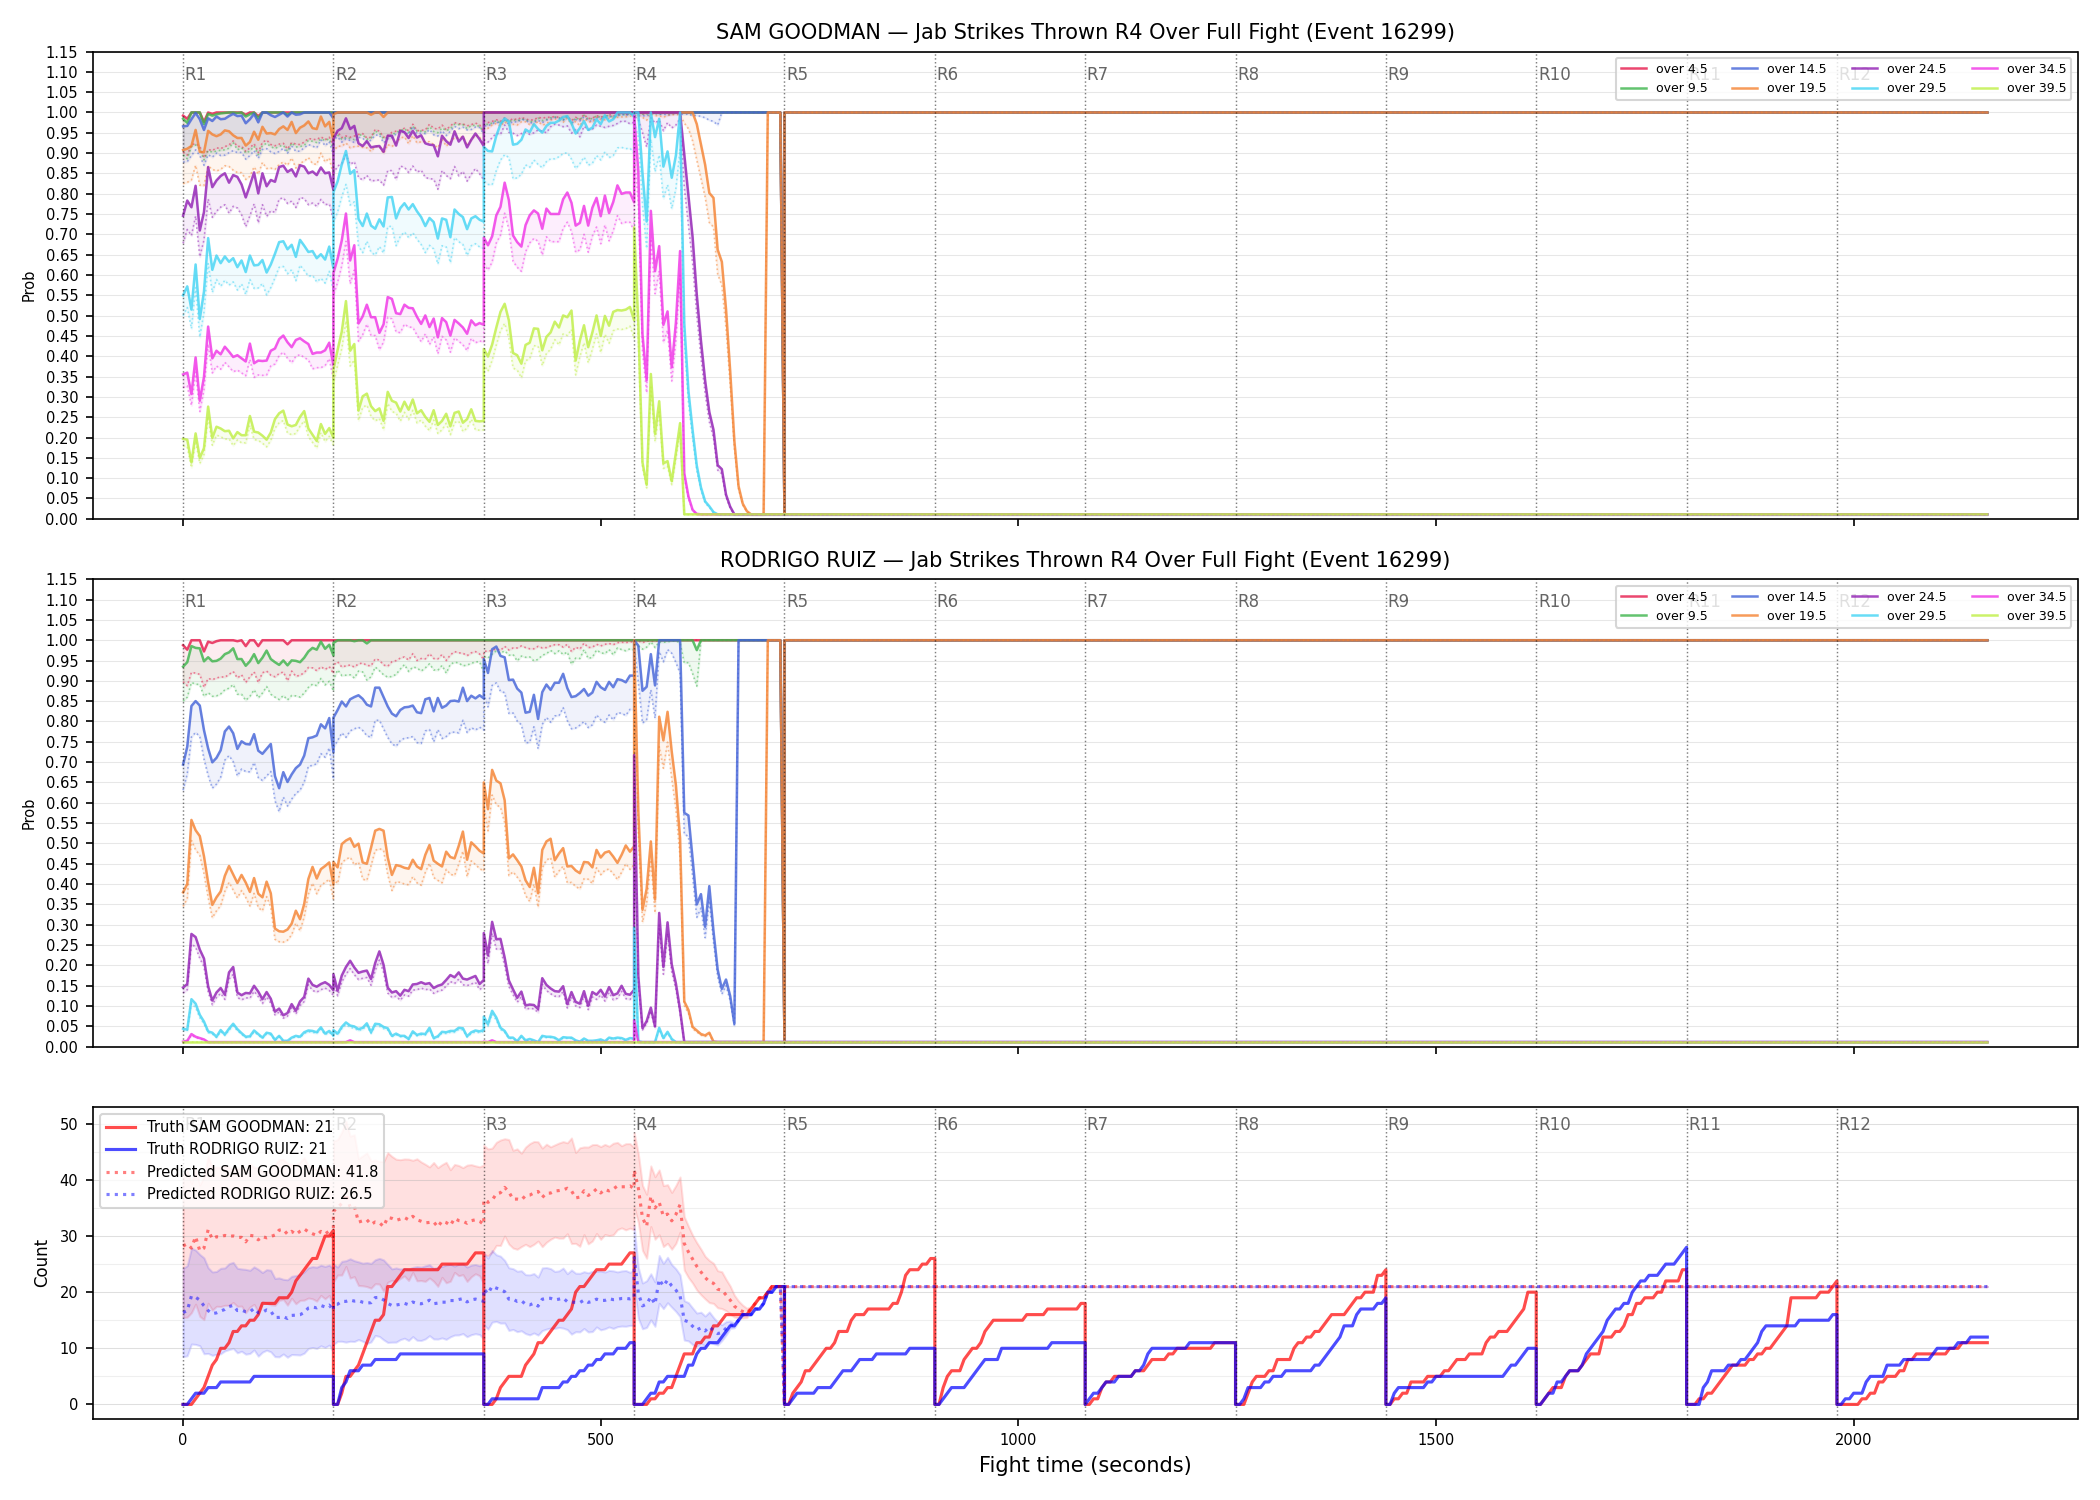Select 'over 39.5' in the Sam Goodman legend

2019,88
